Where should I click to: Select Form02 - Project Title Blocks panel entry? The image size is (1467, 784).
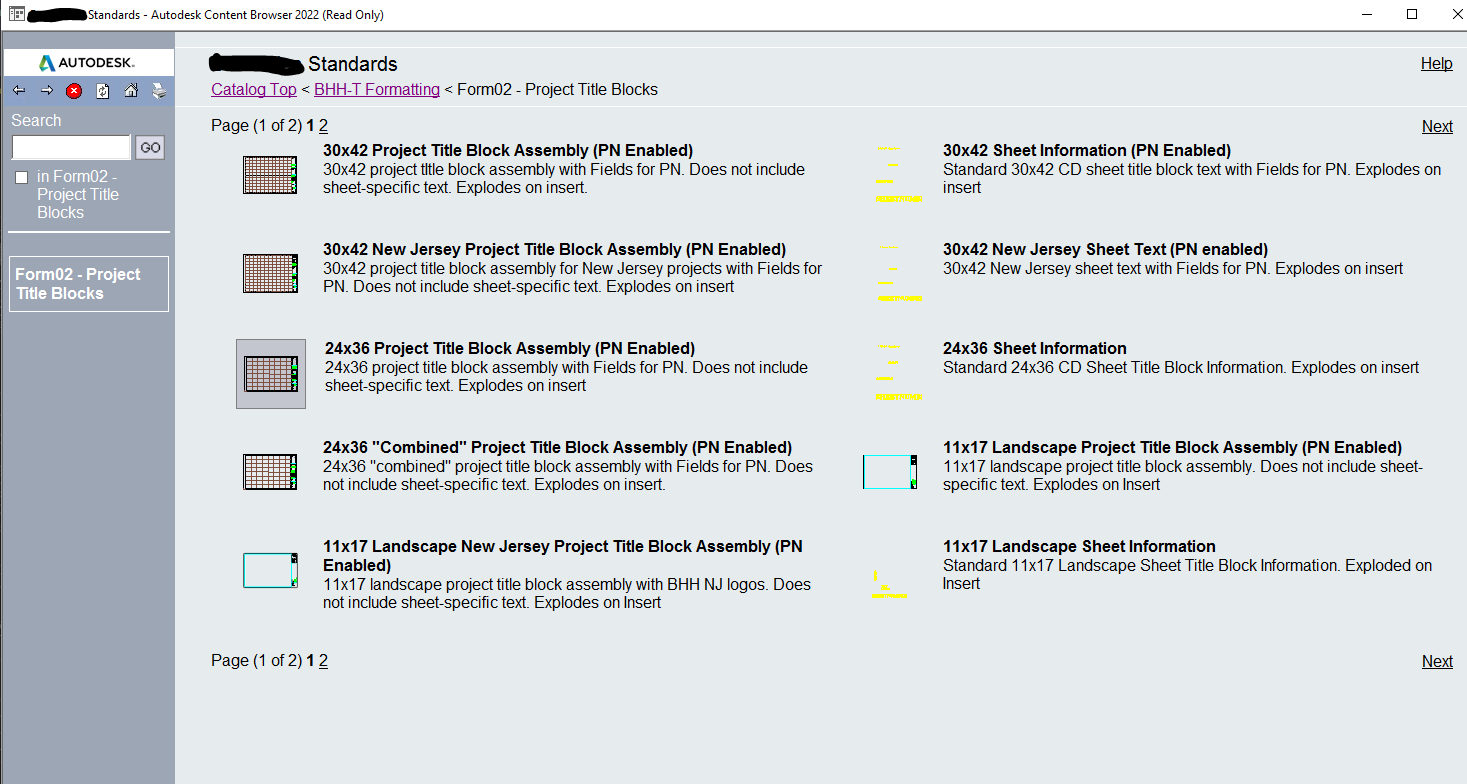pyautogui.click(x=88, y=283)
